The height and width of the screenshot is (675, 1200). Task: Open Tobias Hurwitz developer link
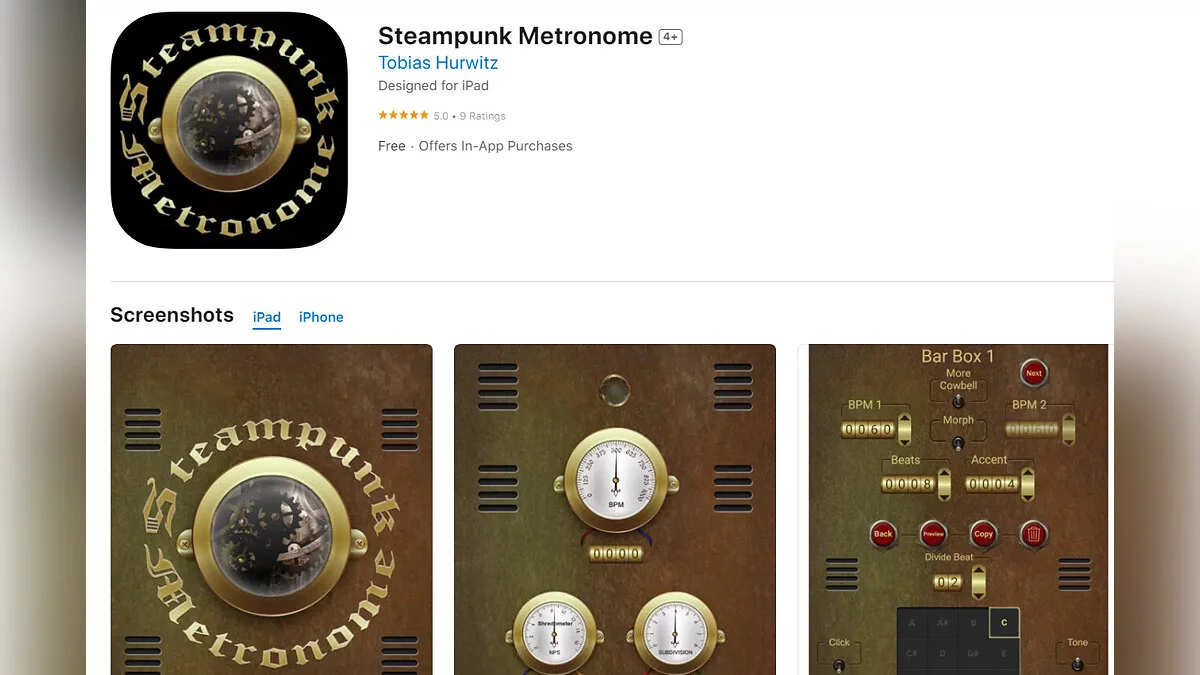click(x=438, y=62)
